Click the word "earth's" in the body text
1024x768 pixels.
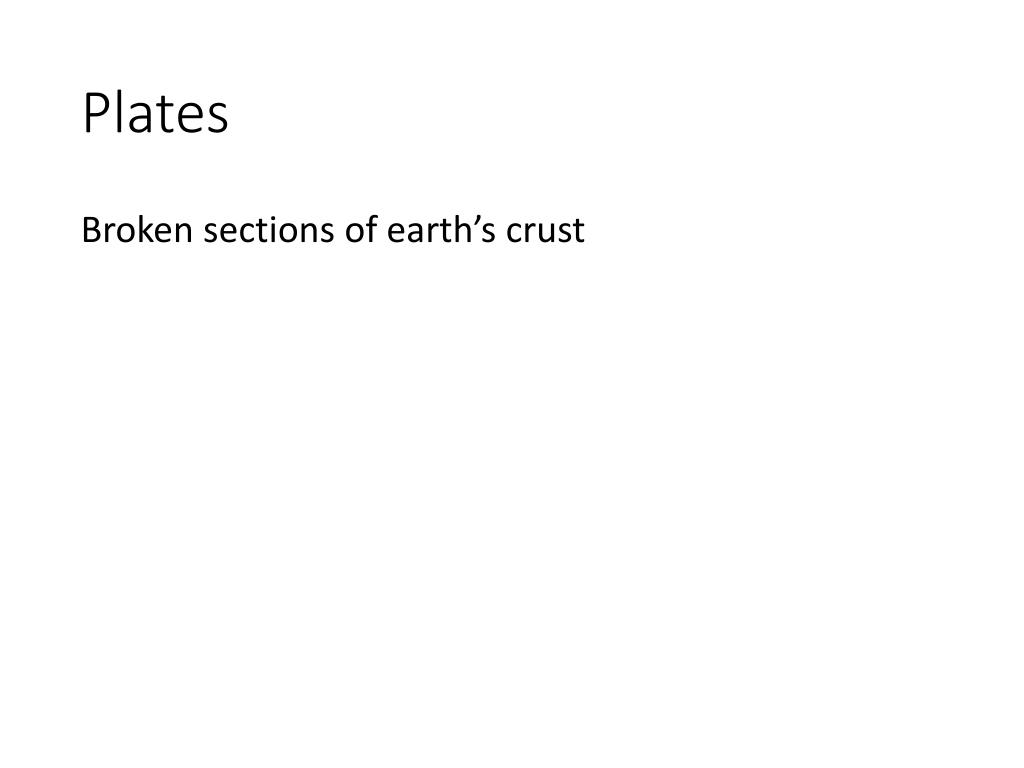(441, 230)
